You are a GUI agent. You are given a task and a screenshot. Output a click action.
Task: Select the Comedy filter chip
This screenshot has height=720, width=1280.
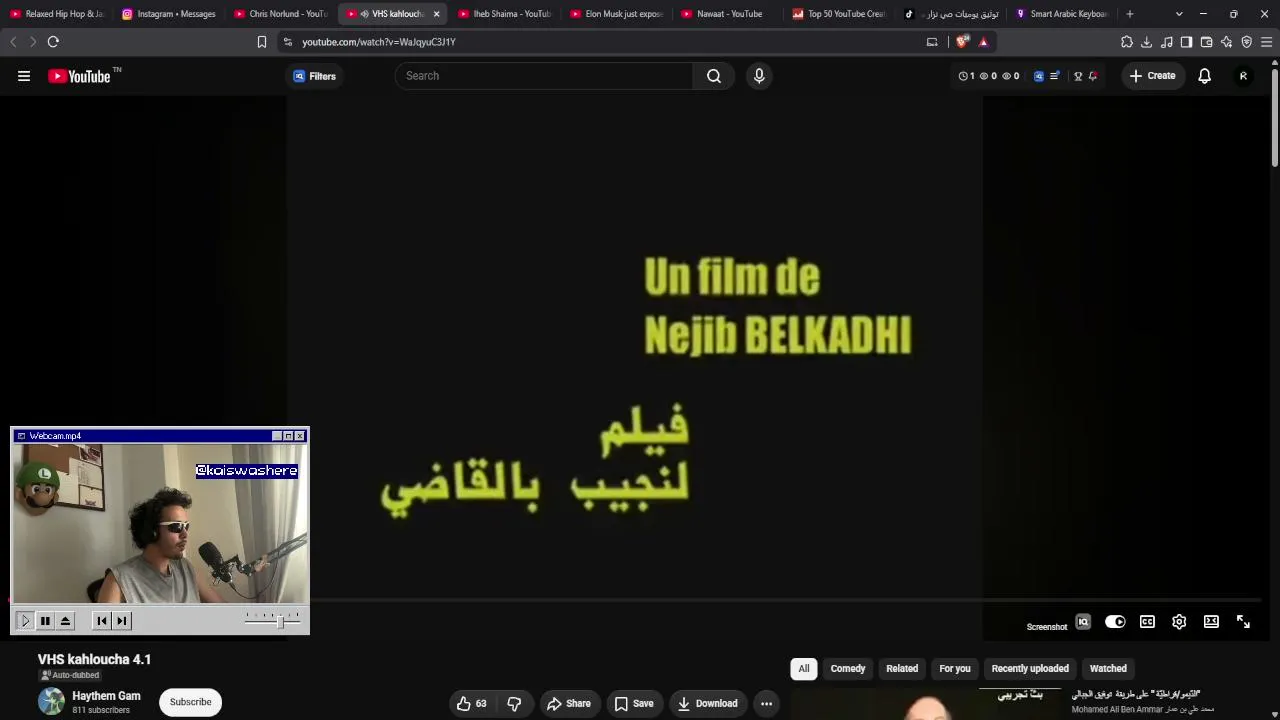[848, 669]
